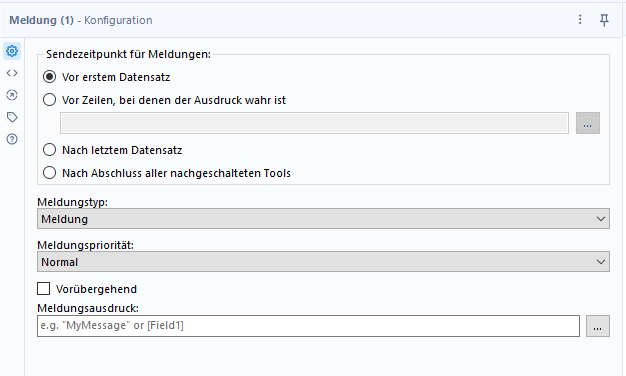This screenshot has width=626, height=376.
Task: Click the 'Meldung (1)' panel title
Action: click(42, 20)
